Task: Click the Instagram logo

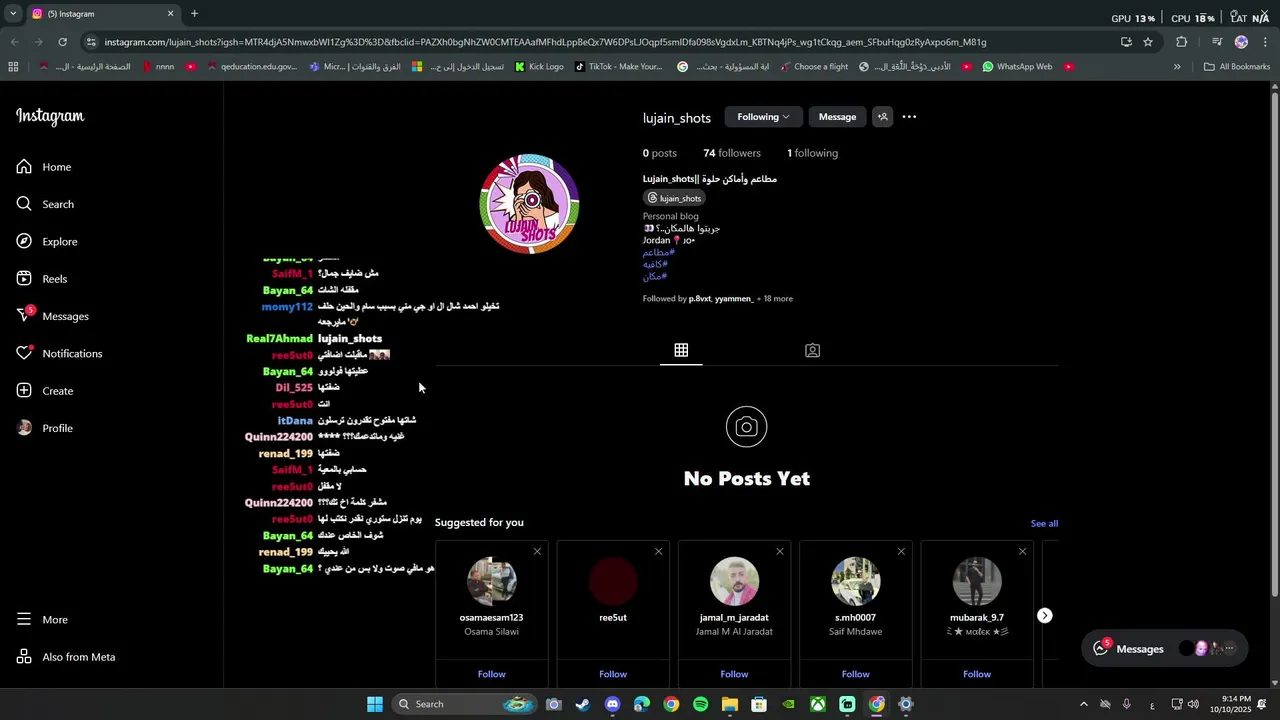Action: 50,116
